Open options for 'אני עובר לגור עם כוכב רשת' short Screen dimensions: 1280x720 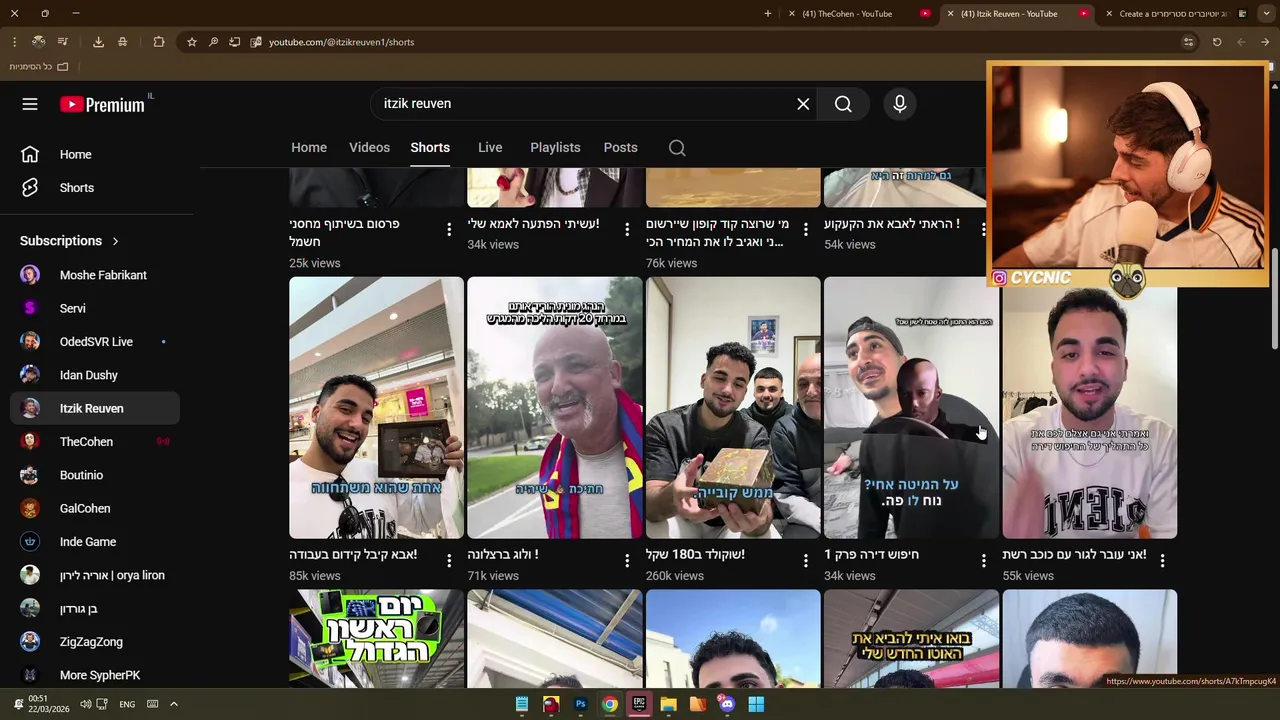tap(1162, 561)
